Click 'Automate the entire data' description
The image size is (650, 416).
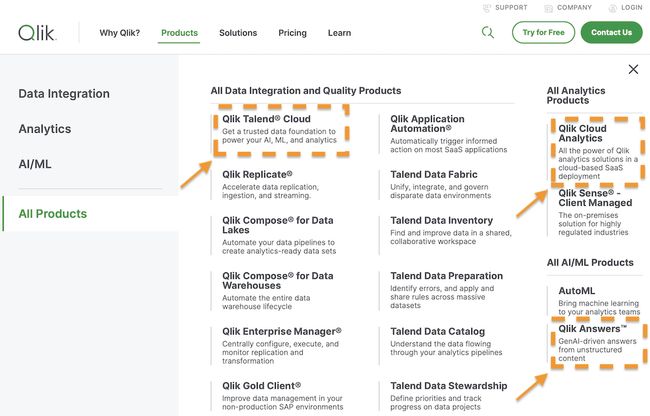[x=266, y=302]
